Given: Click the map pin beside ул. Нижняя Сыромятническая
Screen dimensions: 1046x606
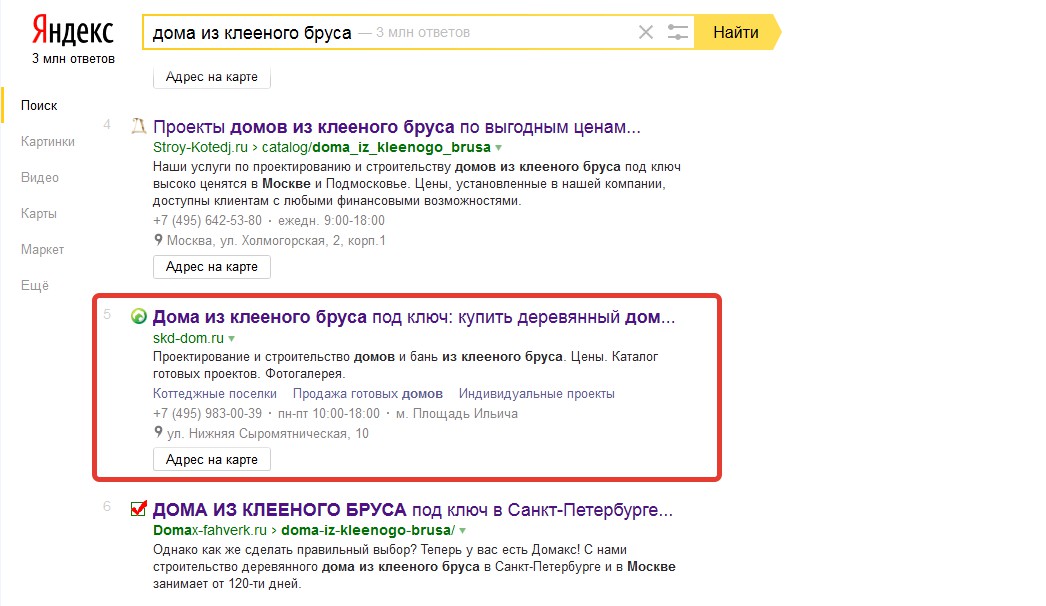Looking at the screenshot, I should click(158, 432).
